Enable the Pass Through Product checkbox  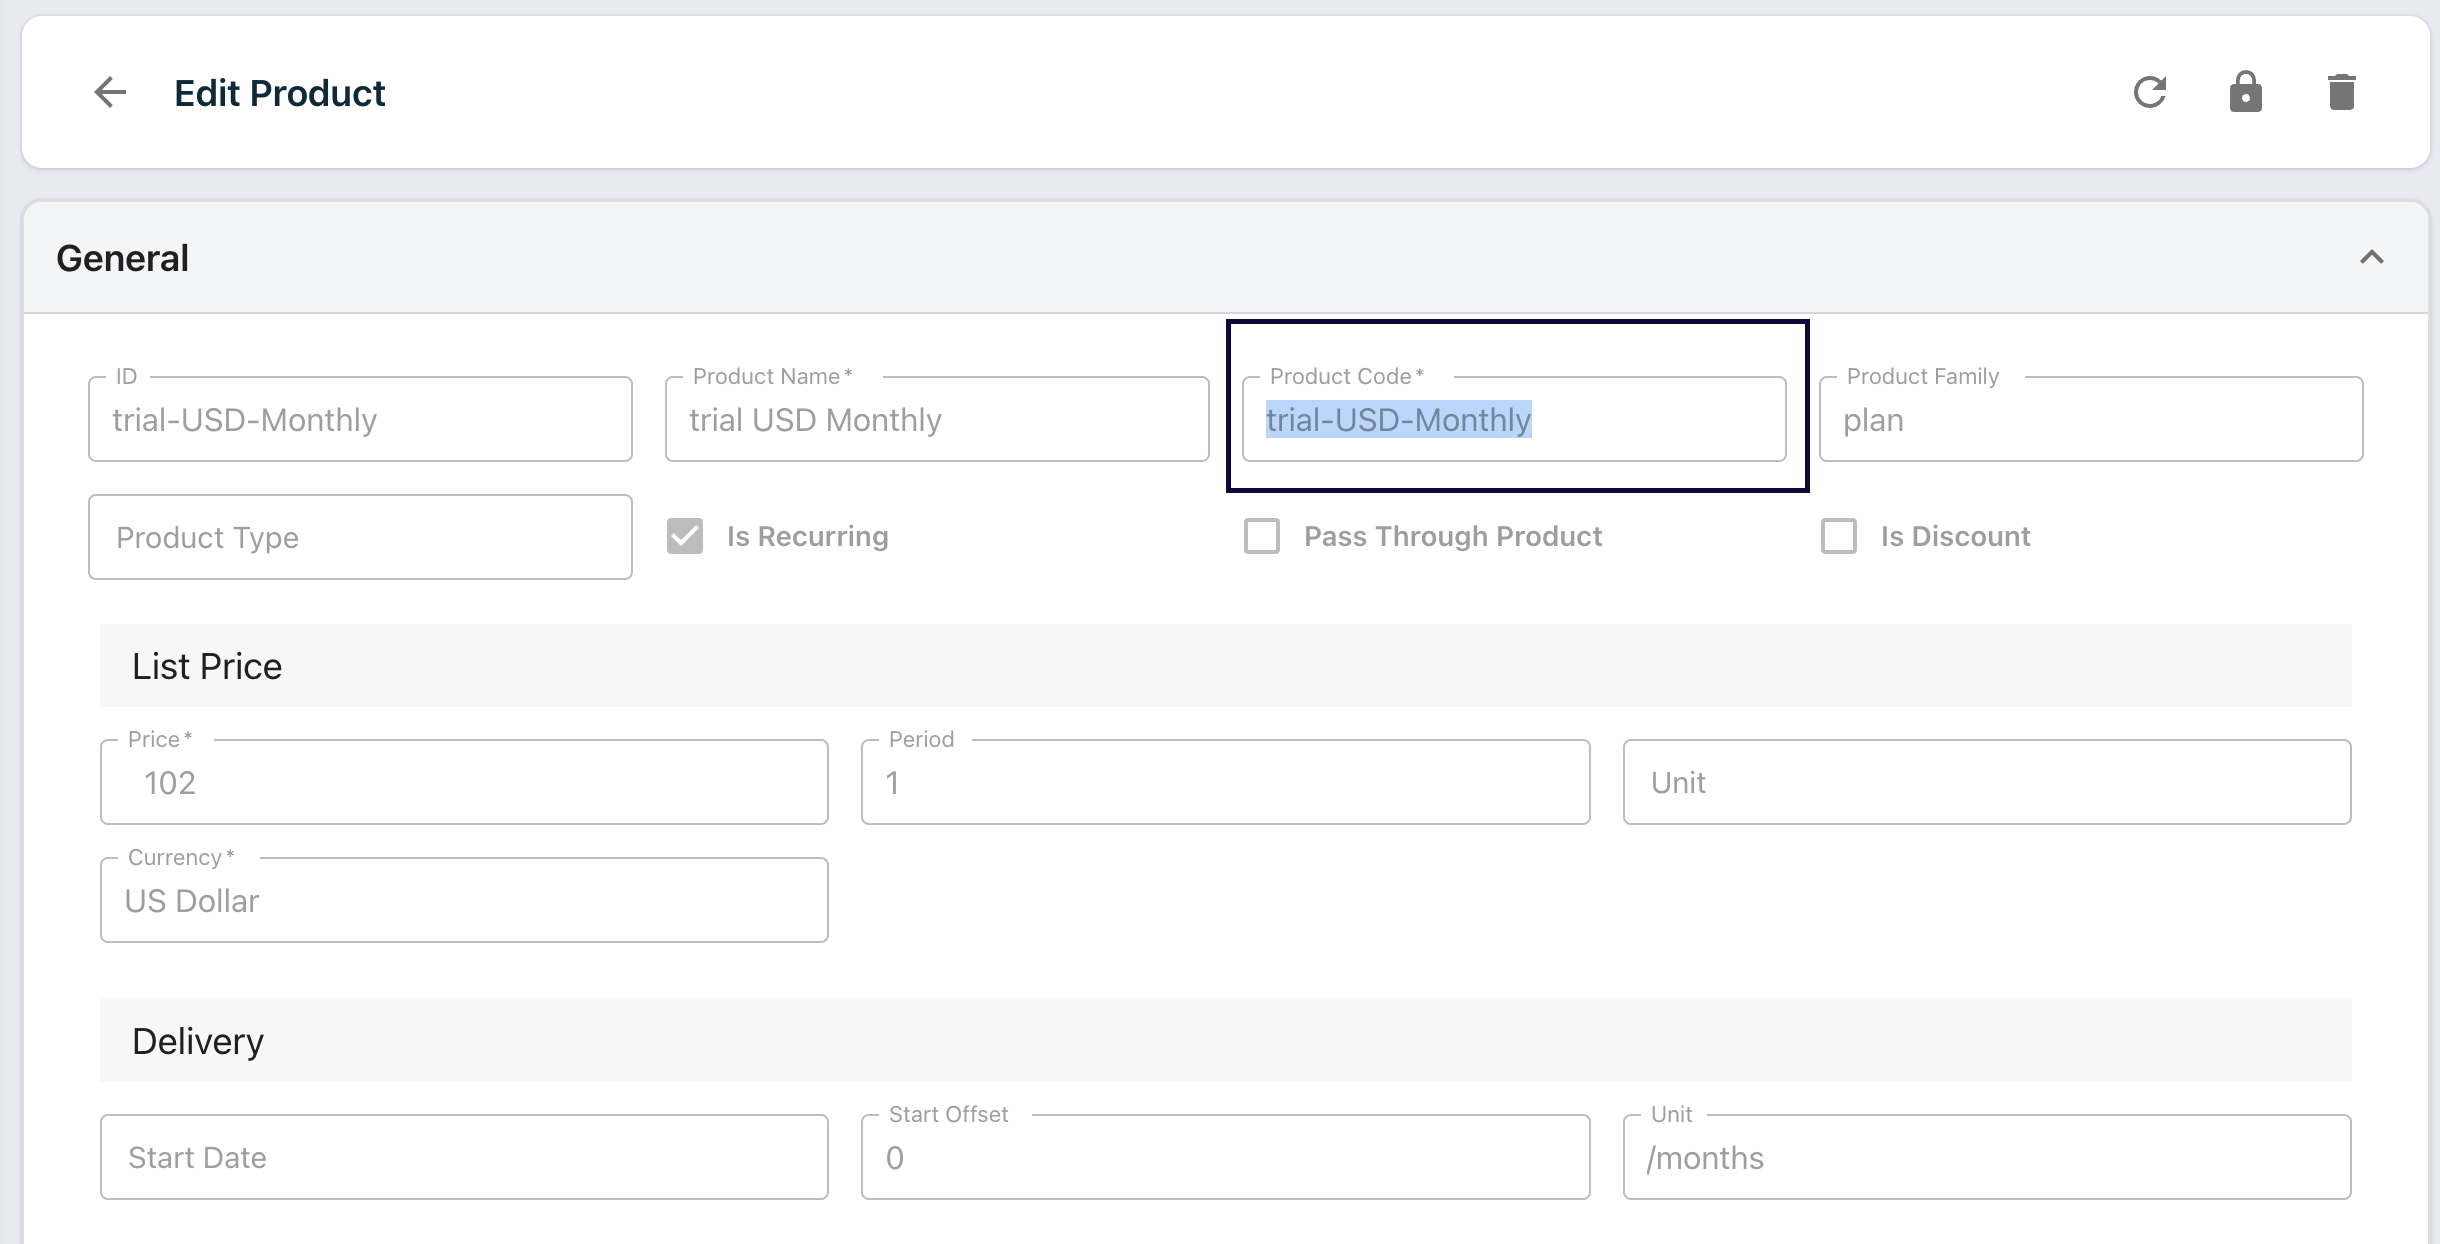click(x=1262, y=536)
